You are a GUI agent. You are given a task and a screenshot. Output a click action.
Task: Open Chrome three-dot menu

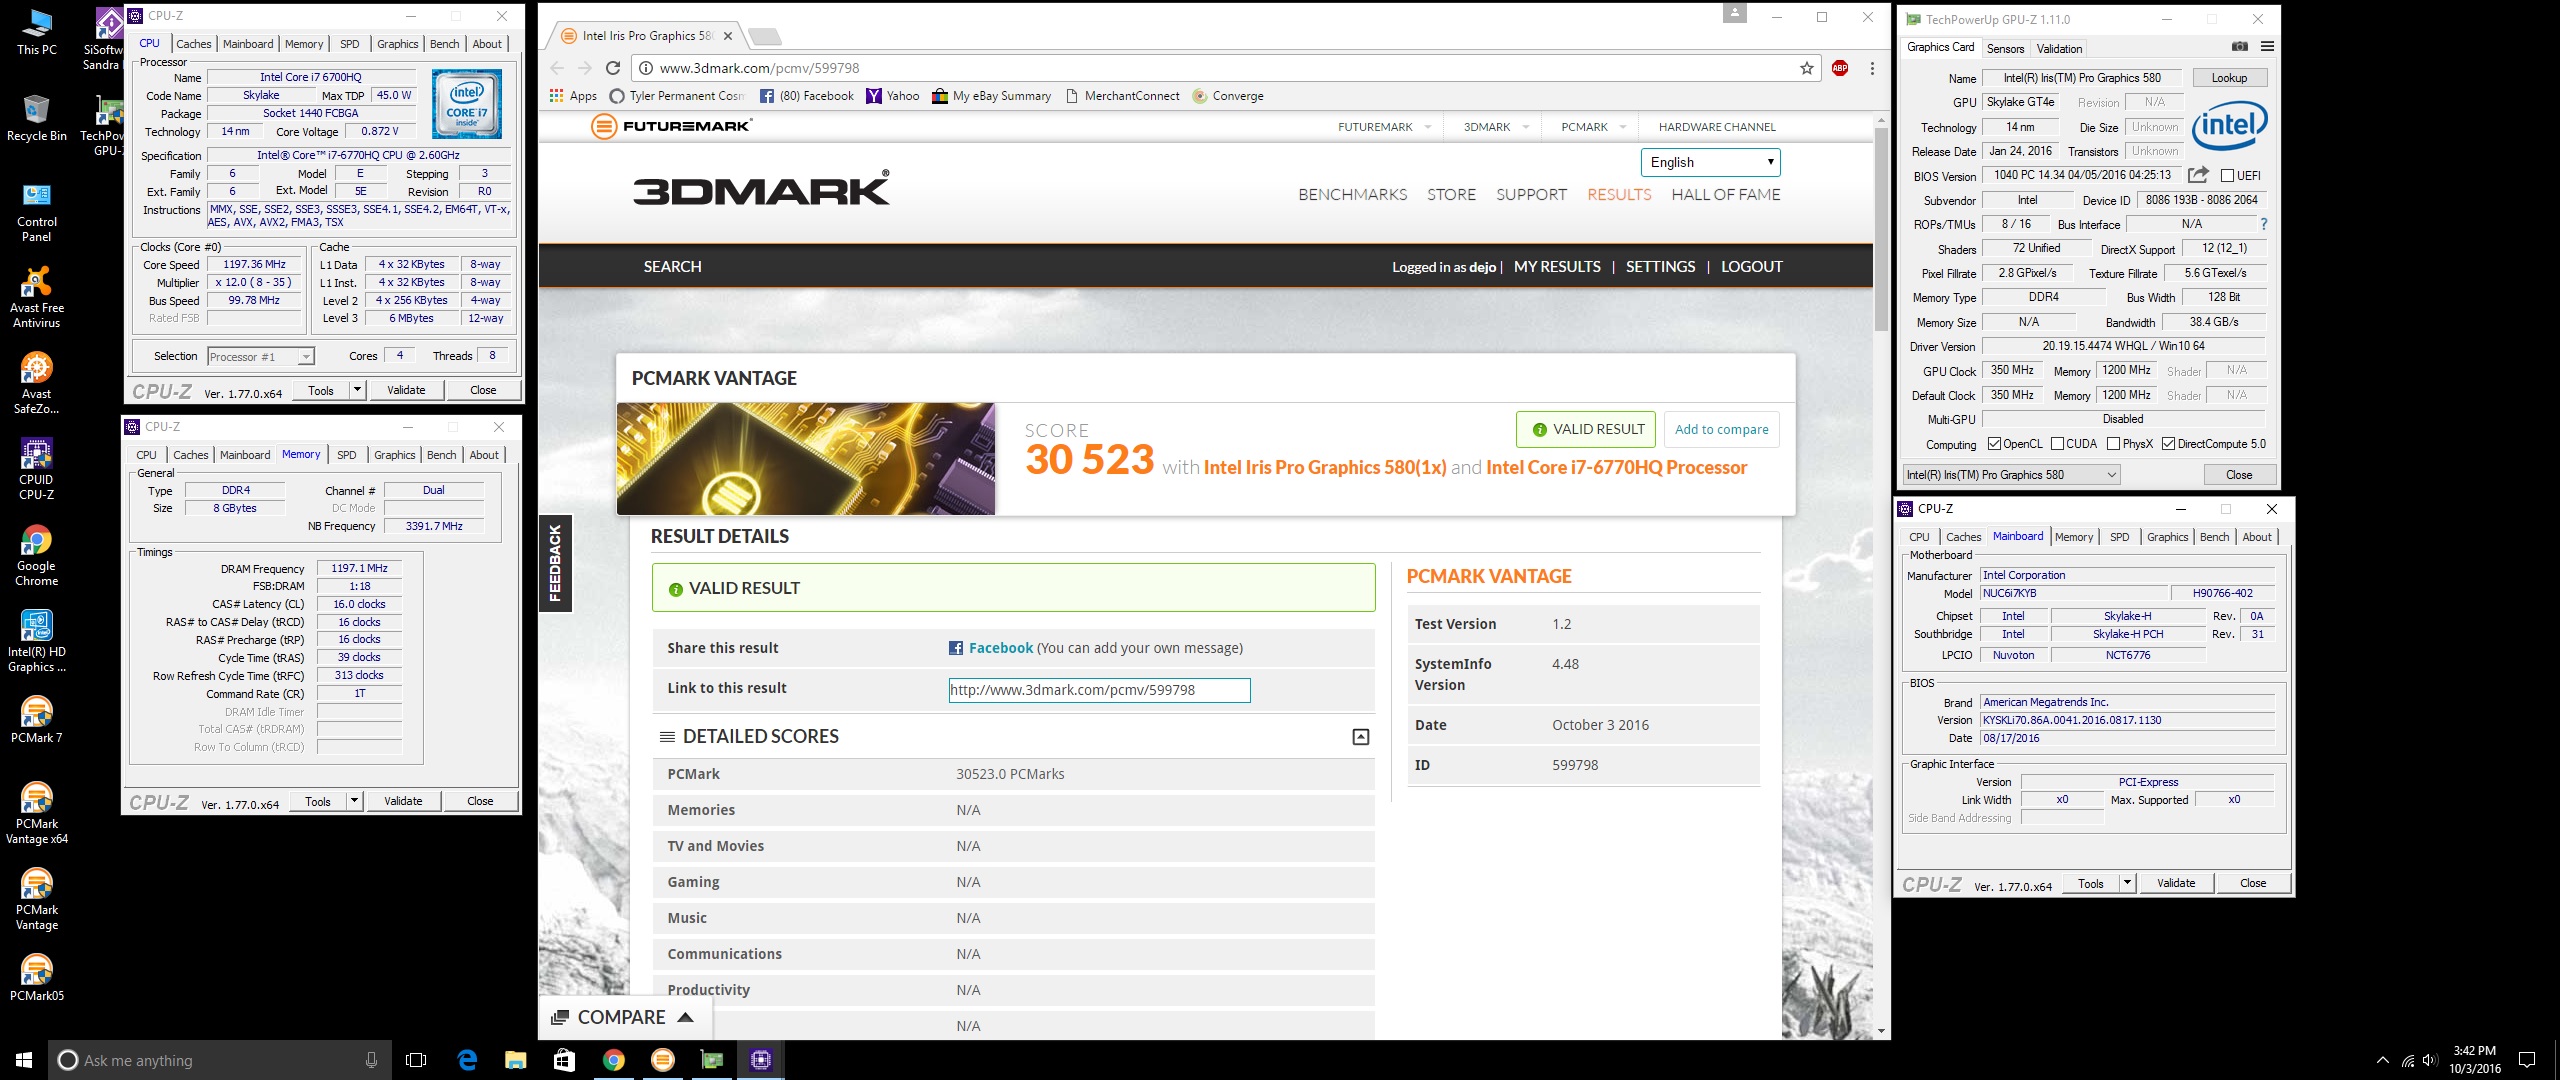[1872, 68]
